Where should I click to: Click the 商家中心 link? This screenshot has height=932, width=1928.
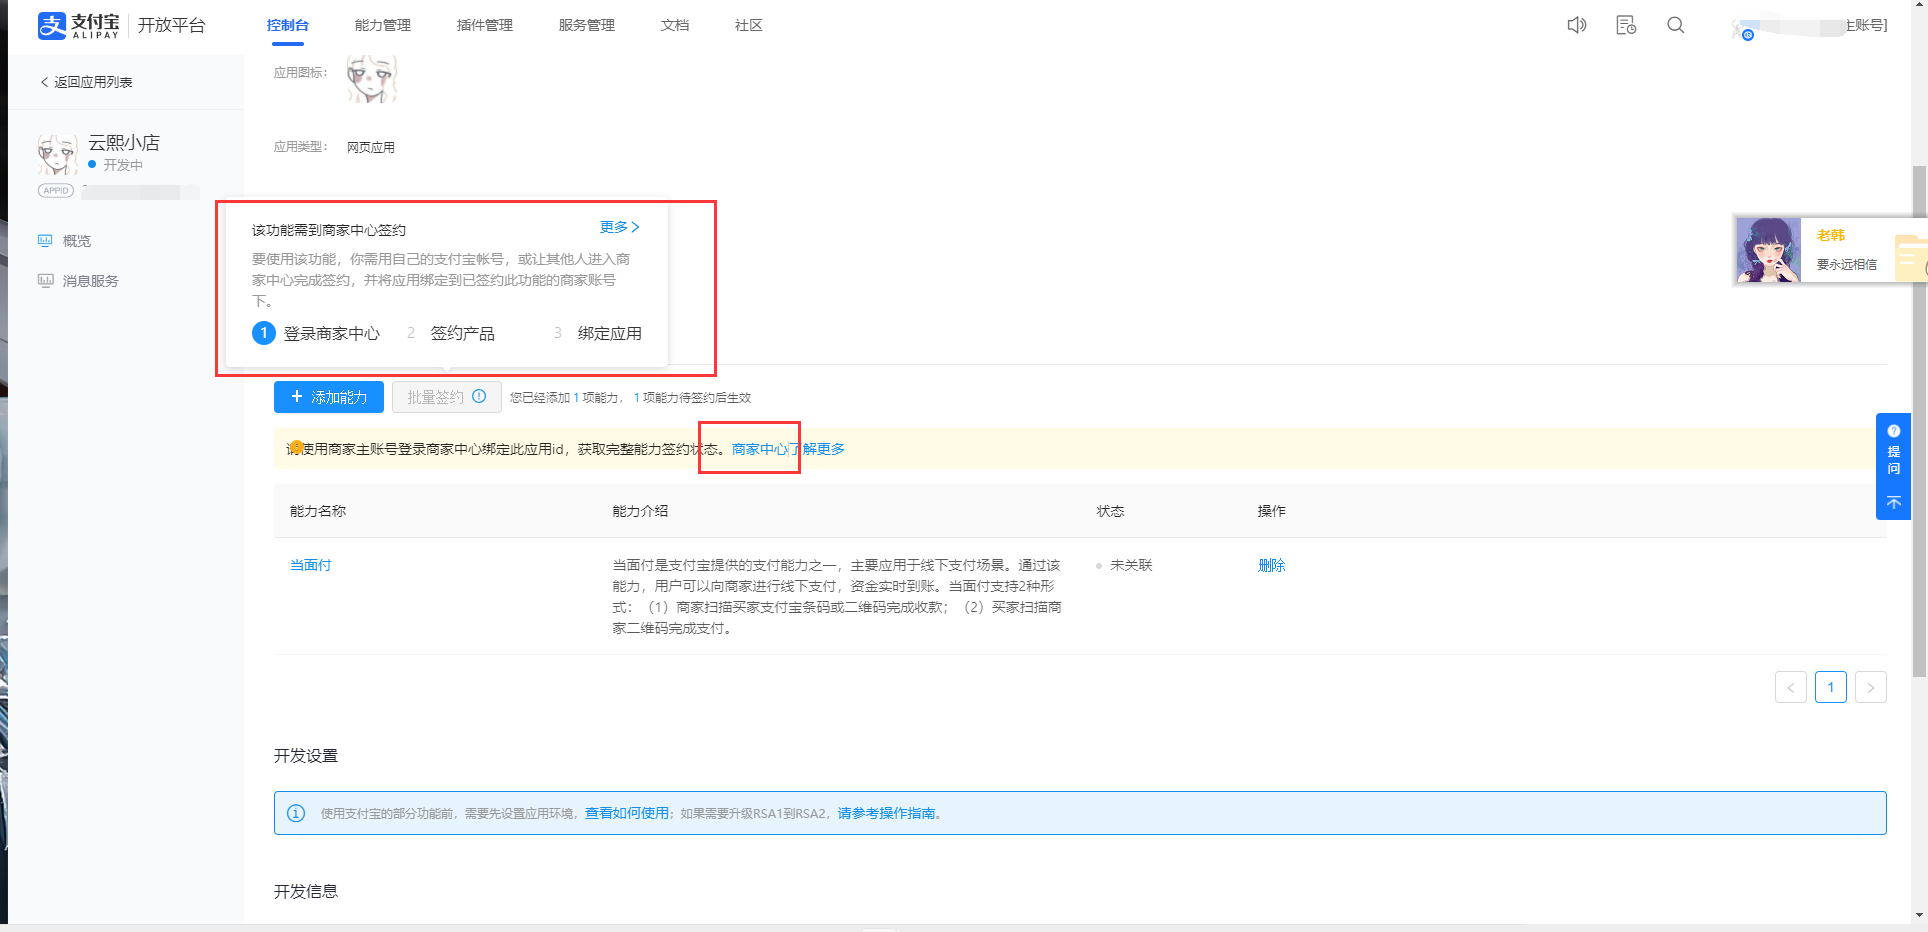(x=759, y=449)
